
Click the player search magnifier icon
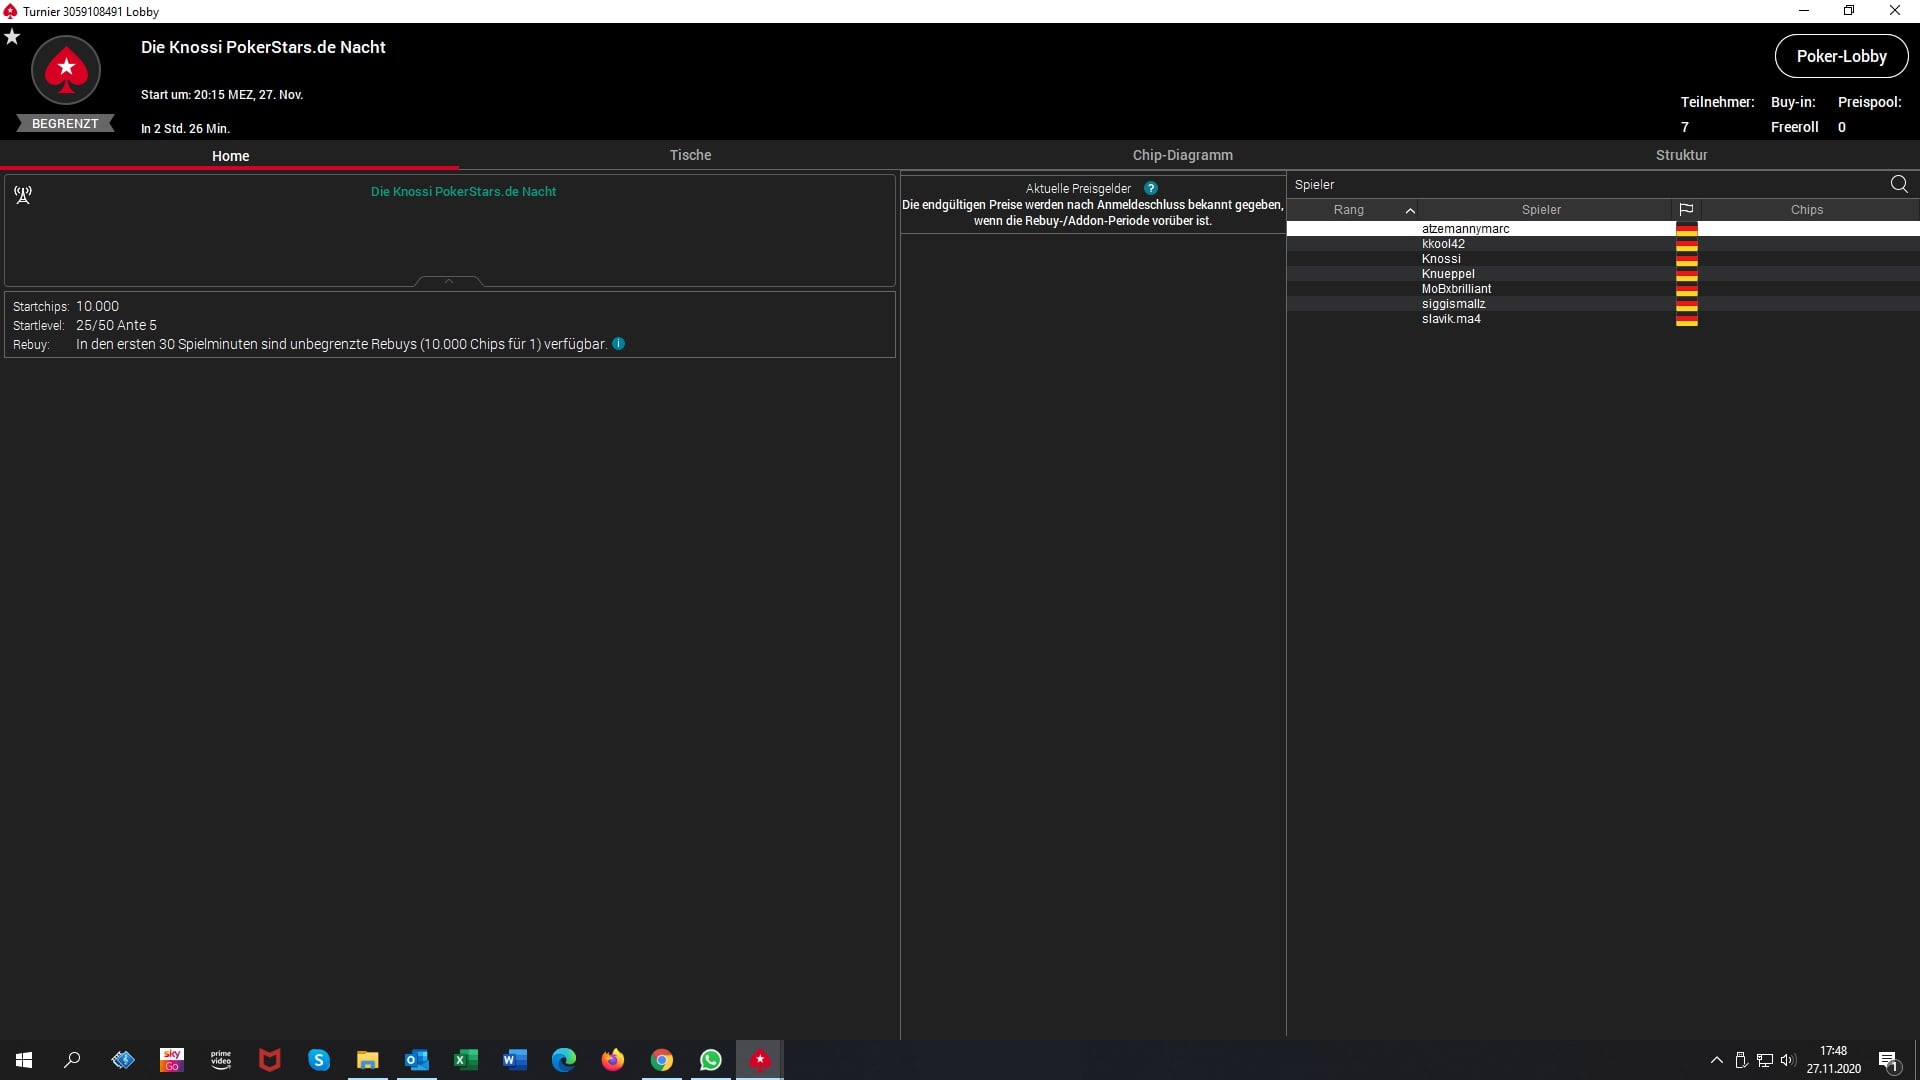[x=1899, y=184]
